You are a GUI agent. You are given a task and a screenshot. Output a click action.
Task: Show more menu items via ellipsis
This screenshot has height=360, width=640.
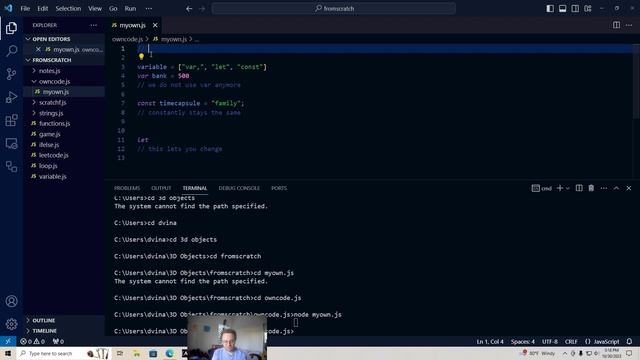point(149,8)
